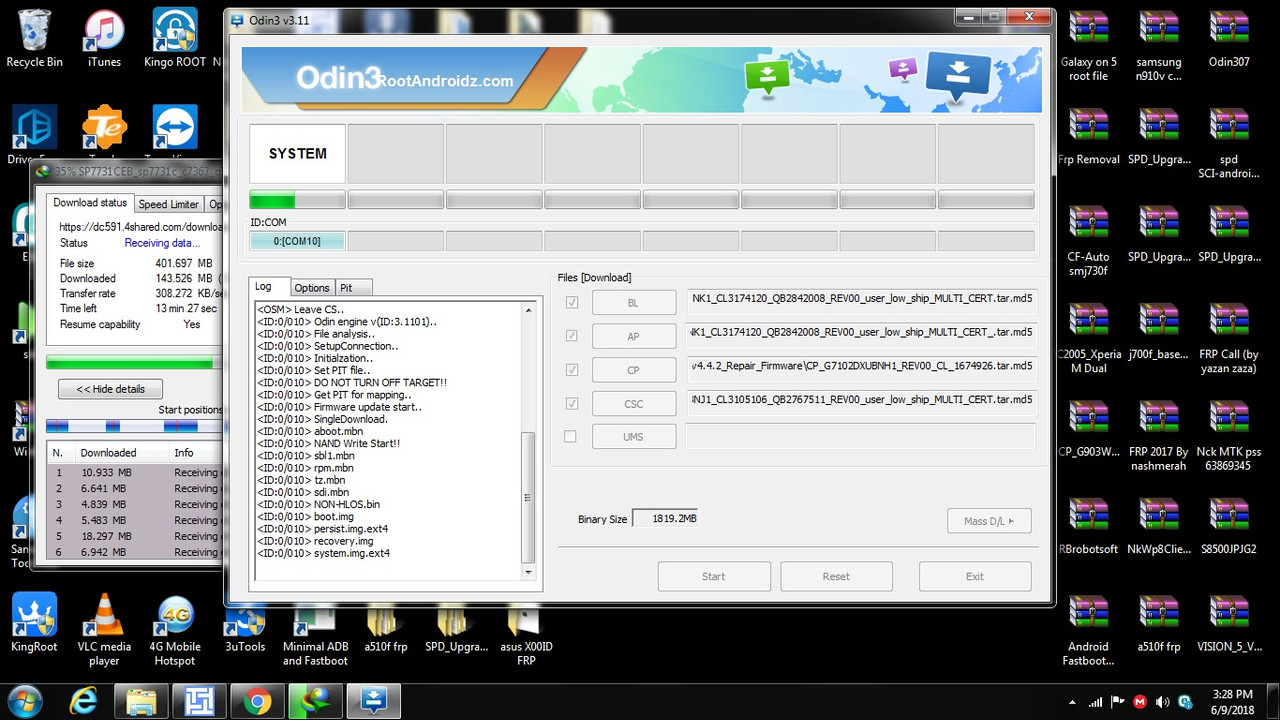Click the SYSTEM flashing progress bar in Odin
The height and width of the screenshot is (720, 1280).
click(x=297, y=200)
